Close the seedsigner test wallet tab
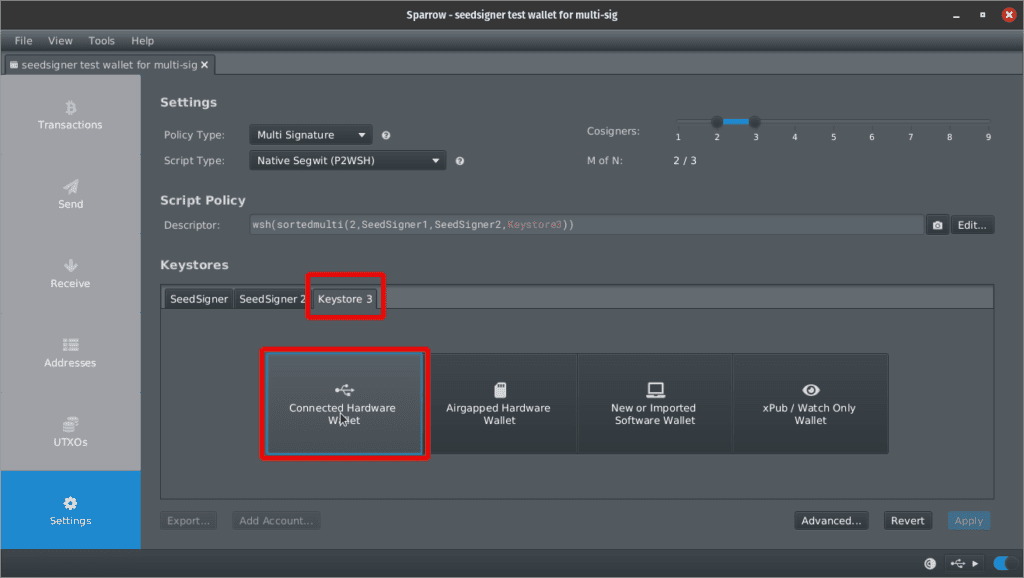Screen dimensions: 1024x578 coord(204,65)
